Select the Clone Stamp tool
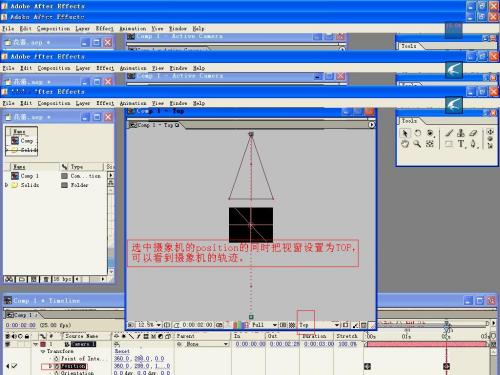500x375 pixels. [x=461, y=133]
